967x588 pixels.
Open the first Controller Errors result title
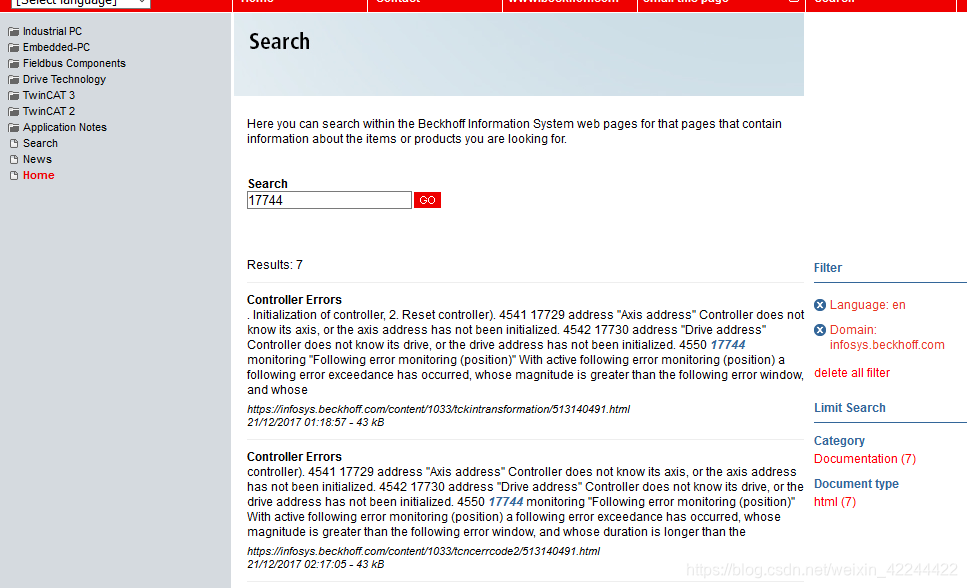294,300
